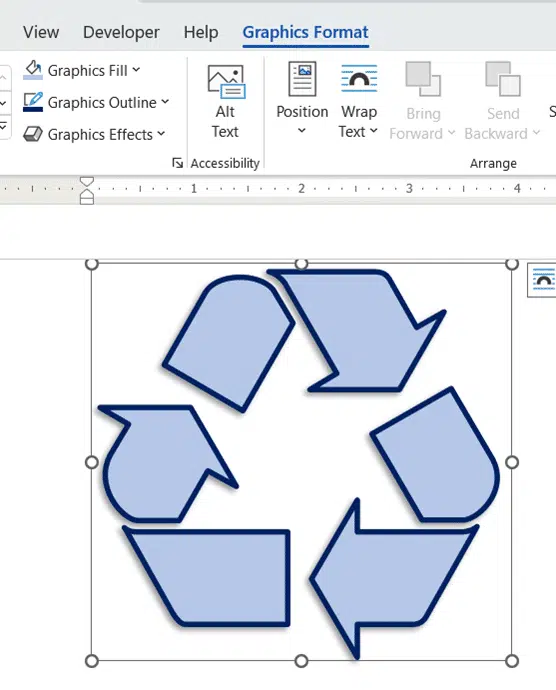
Task: Click the Graphics Effects icon
Action: pos(33,134)
